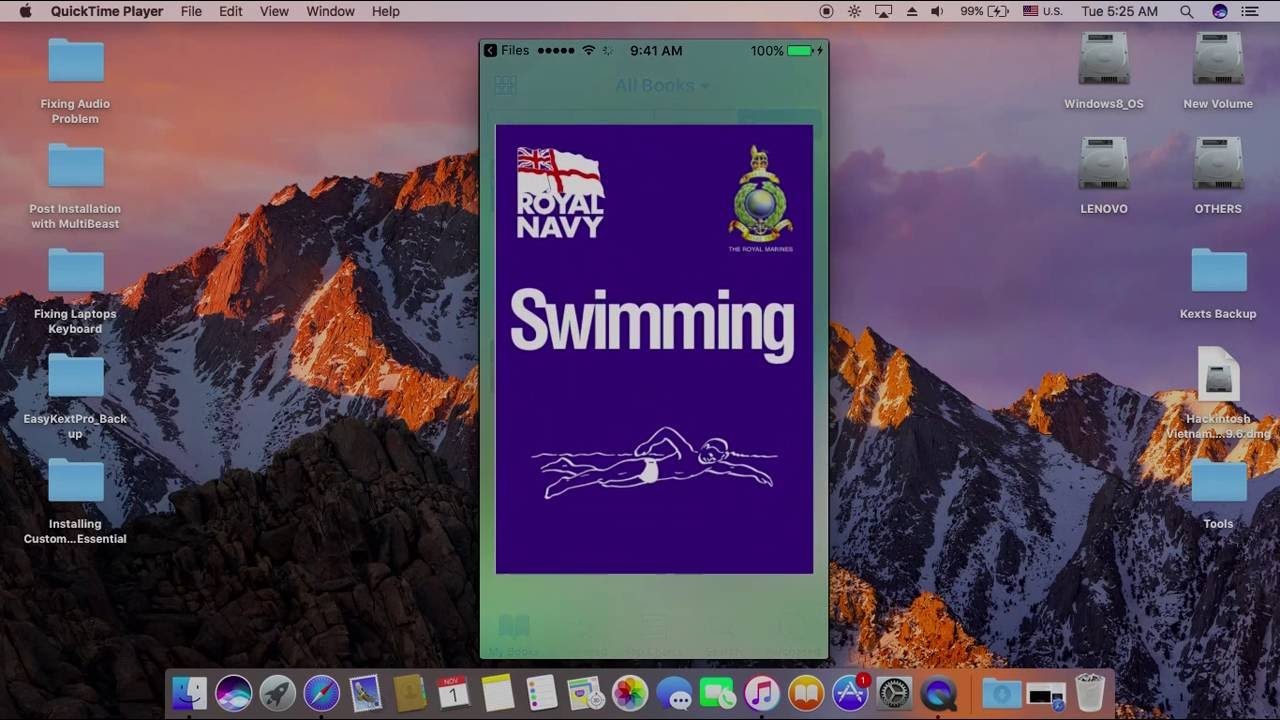
Task: Open Spotlight search in menu bar
Action: click(x=1186, y=11)
